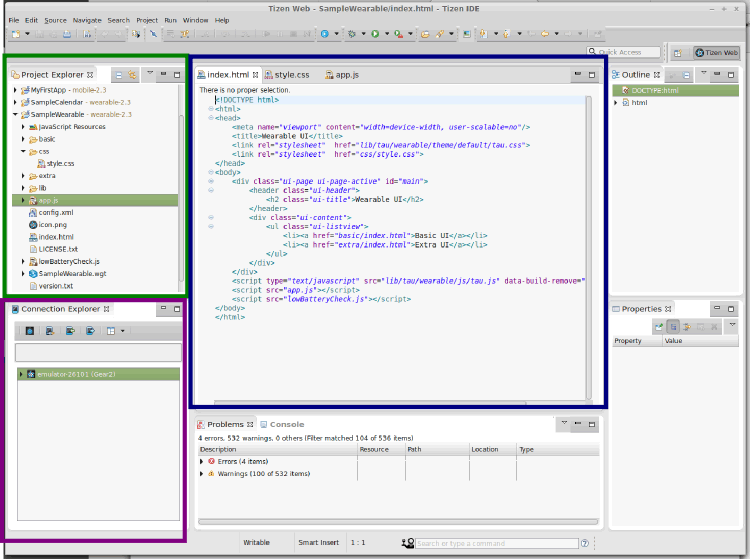Expand the emulator-26101 (Gear2) device
The height and width of the screenshot is (559, 750).
[x=21, y=374]
